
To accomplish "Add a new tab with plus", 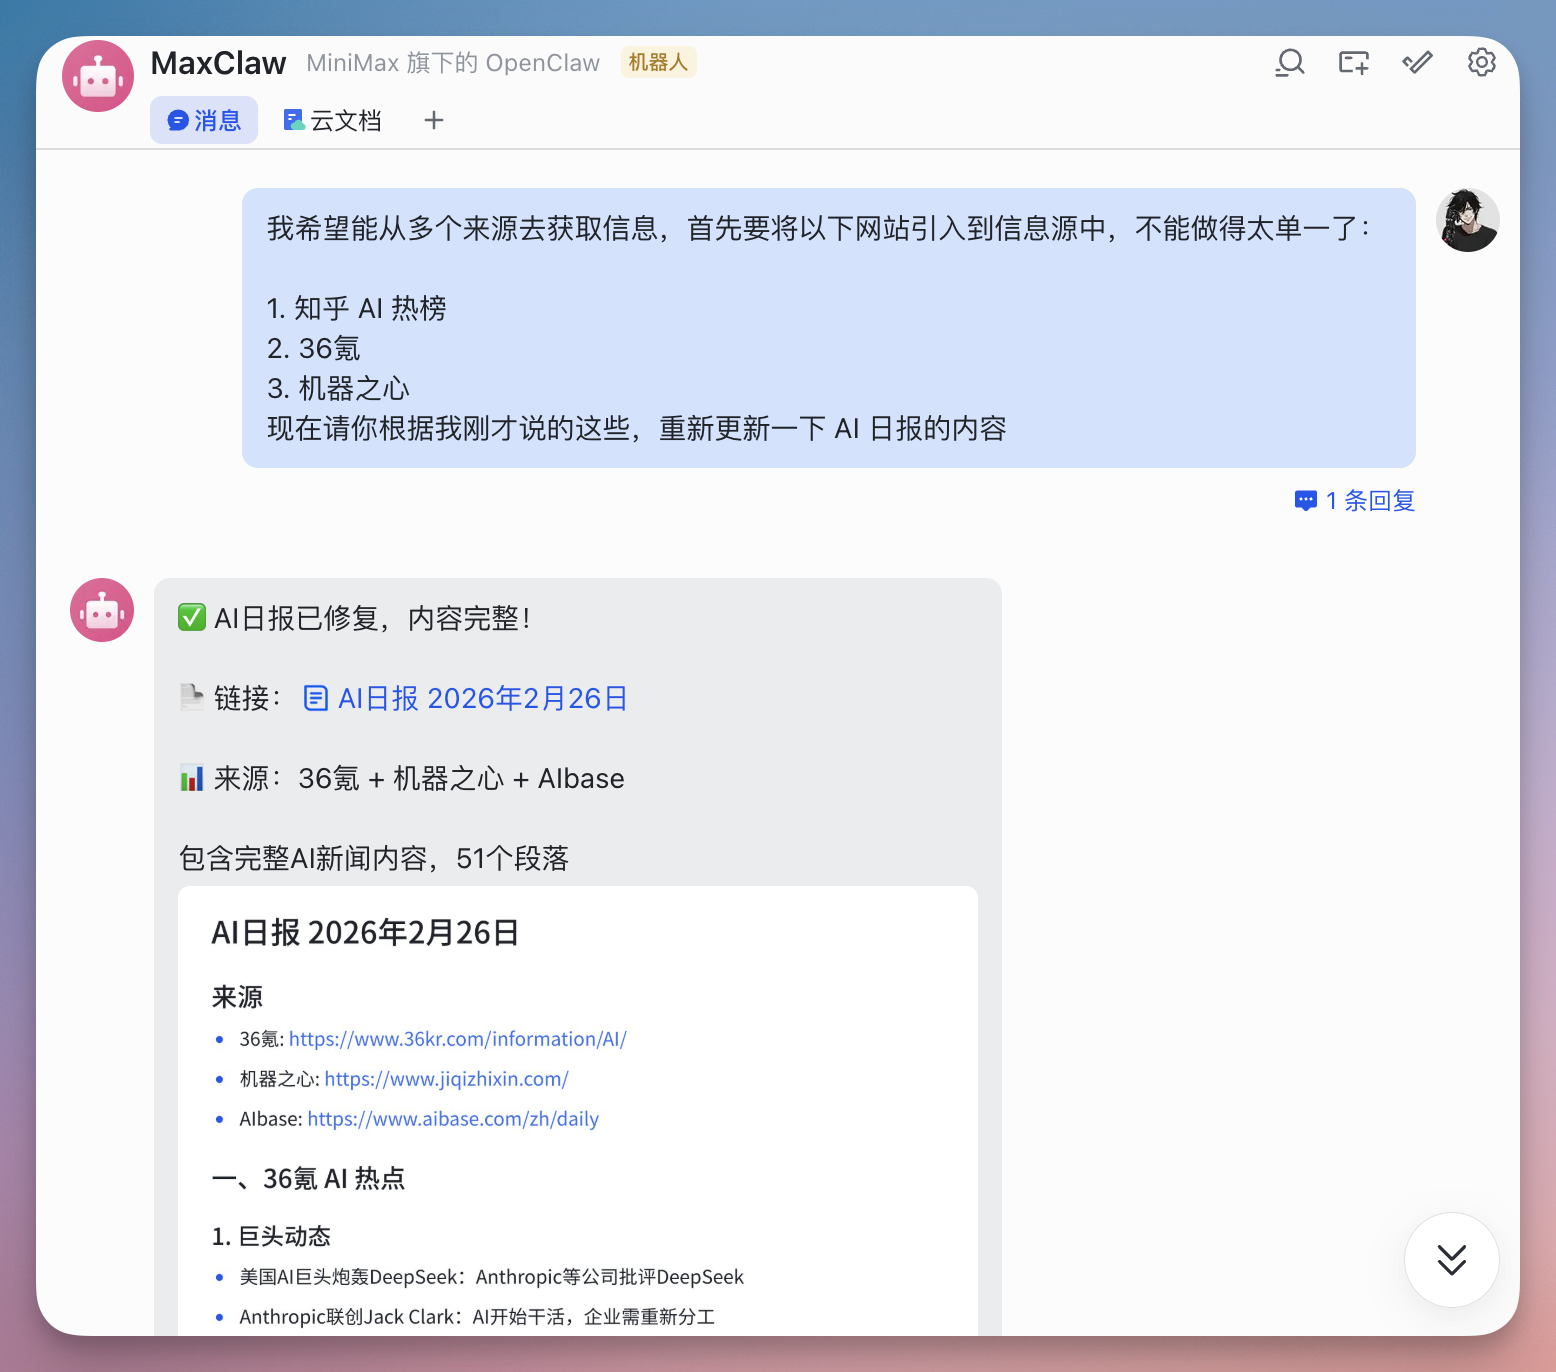I will (x=433, y=120).
